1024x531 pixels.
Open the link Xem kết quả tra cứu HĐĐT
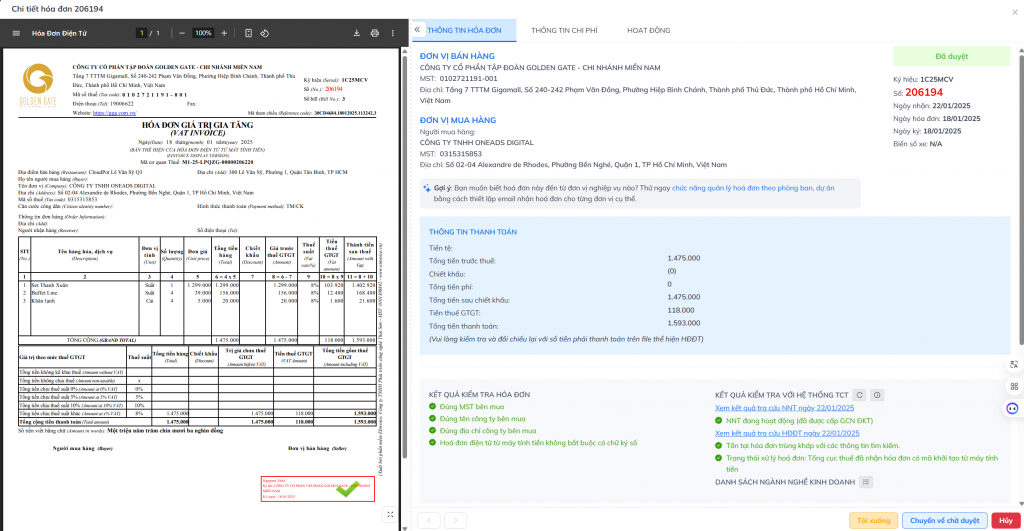tap(787, 433)
